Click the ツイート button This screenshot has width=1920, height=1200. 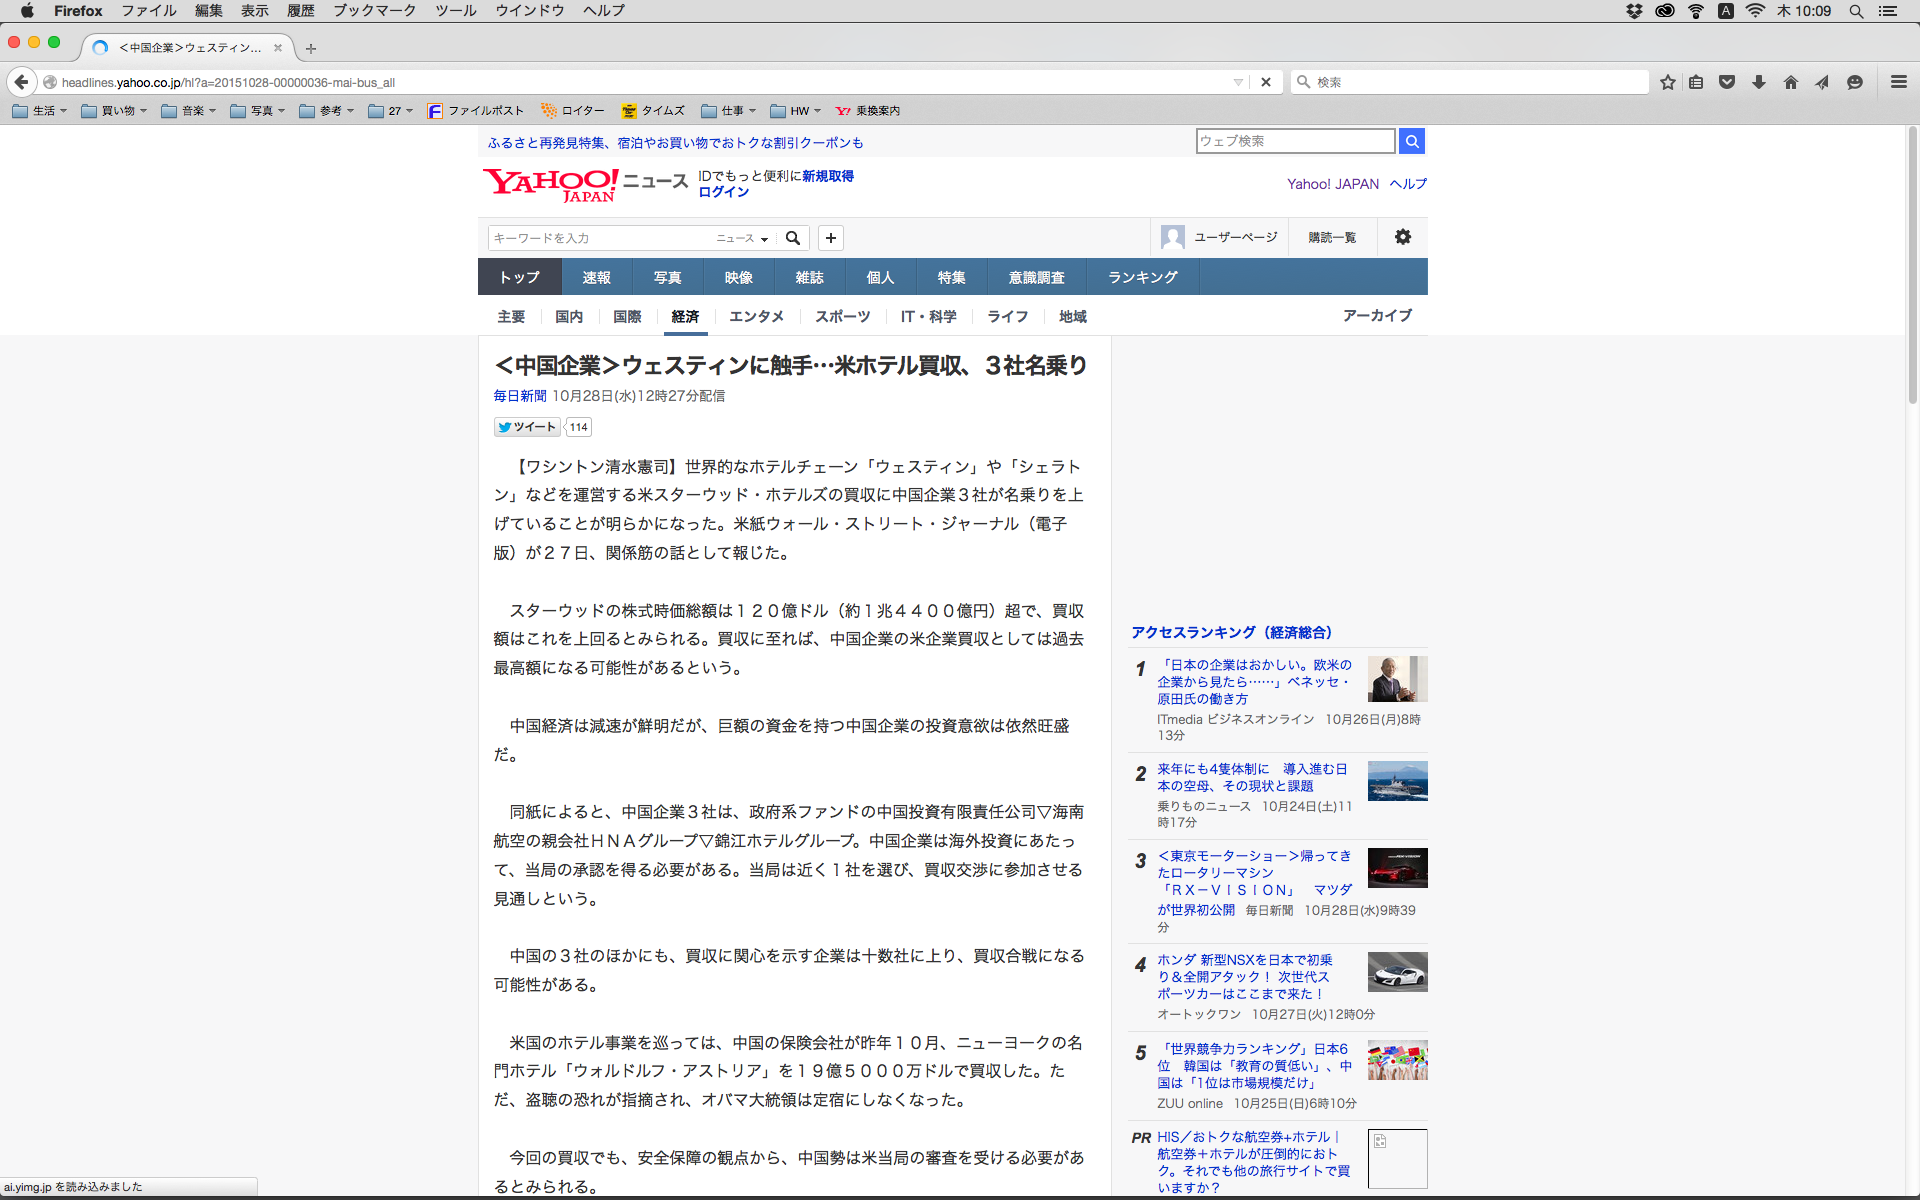click(x=527, y=427)
